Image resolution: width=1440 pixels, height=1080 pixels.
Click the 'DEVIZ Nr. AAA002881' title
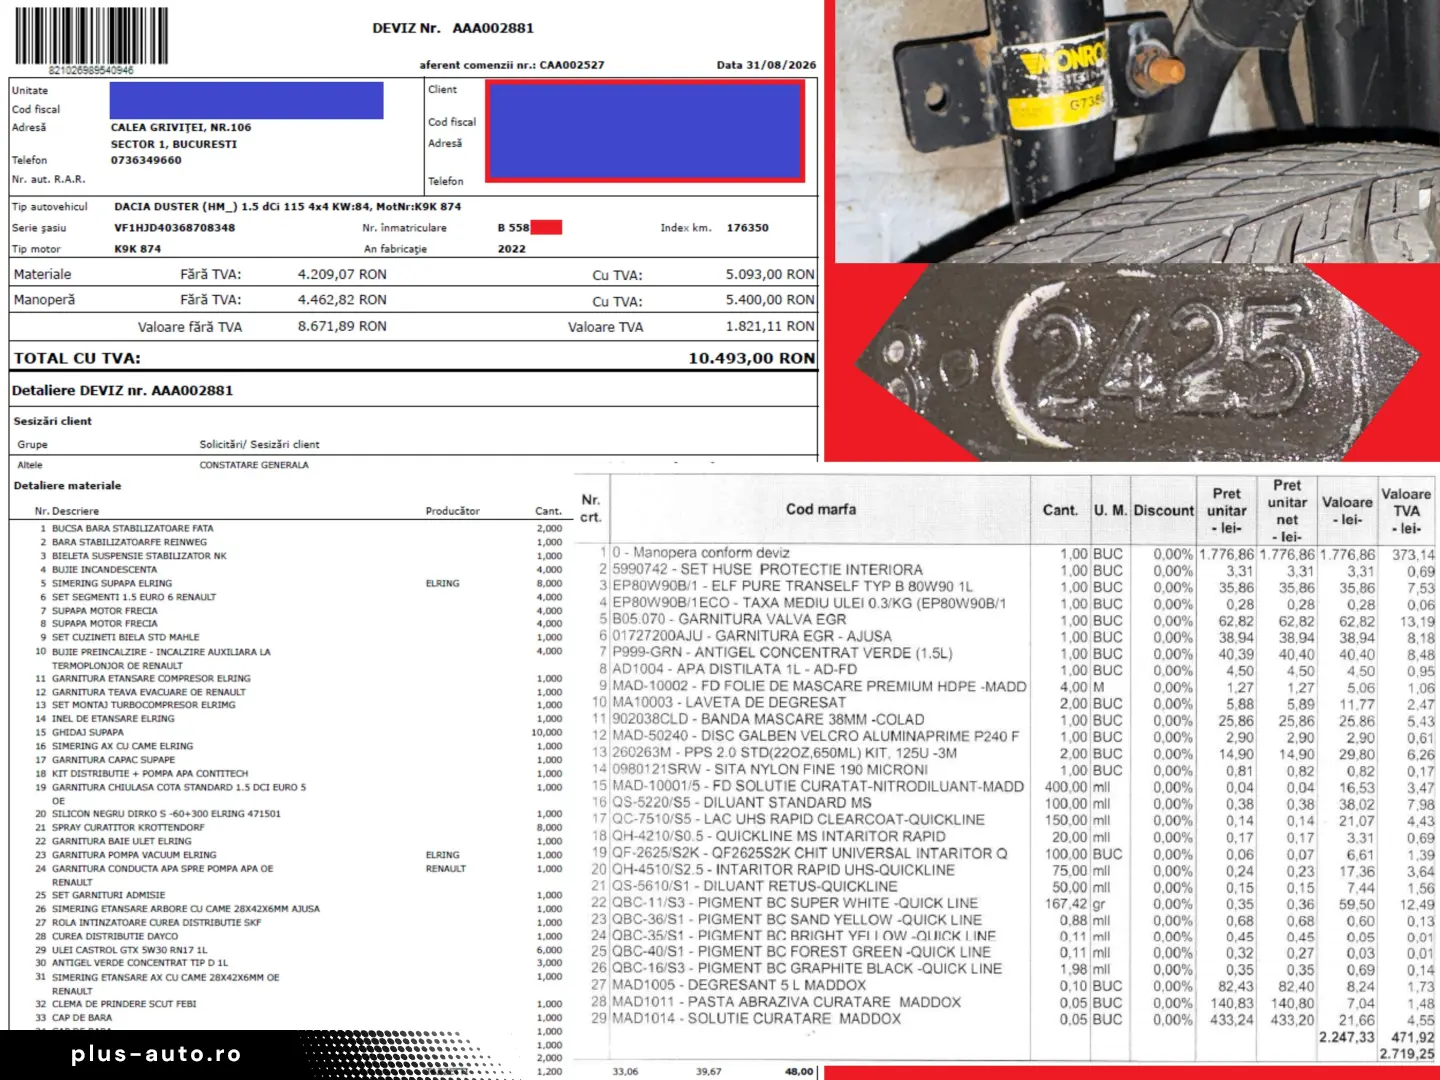(x=453, y=28)
